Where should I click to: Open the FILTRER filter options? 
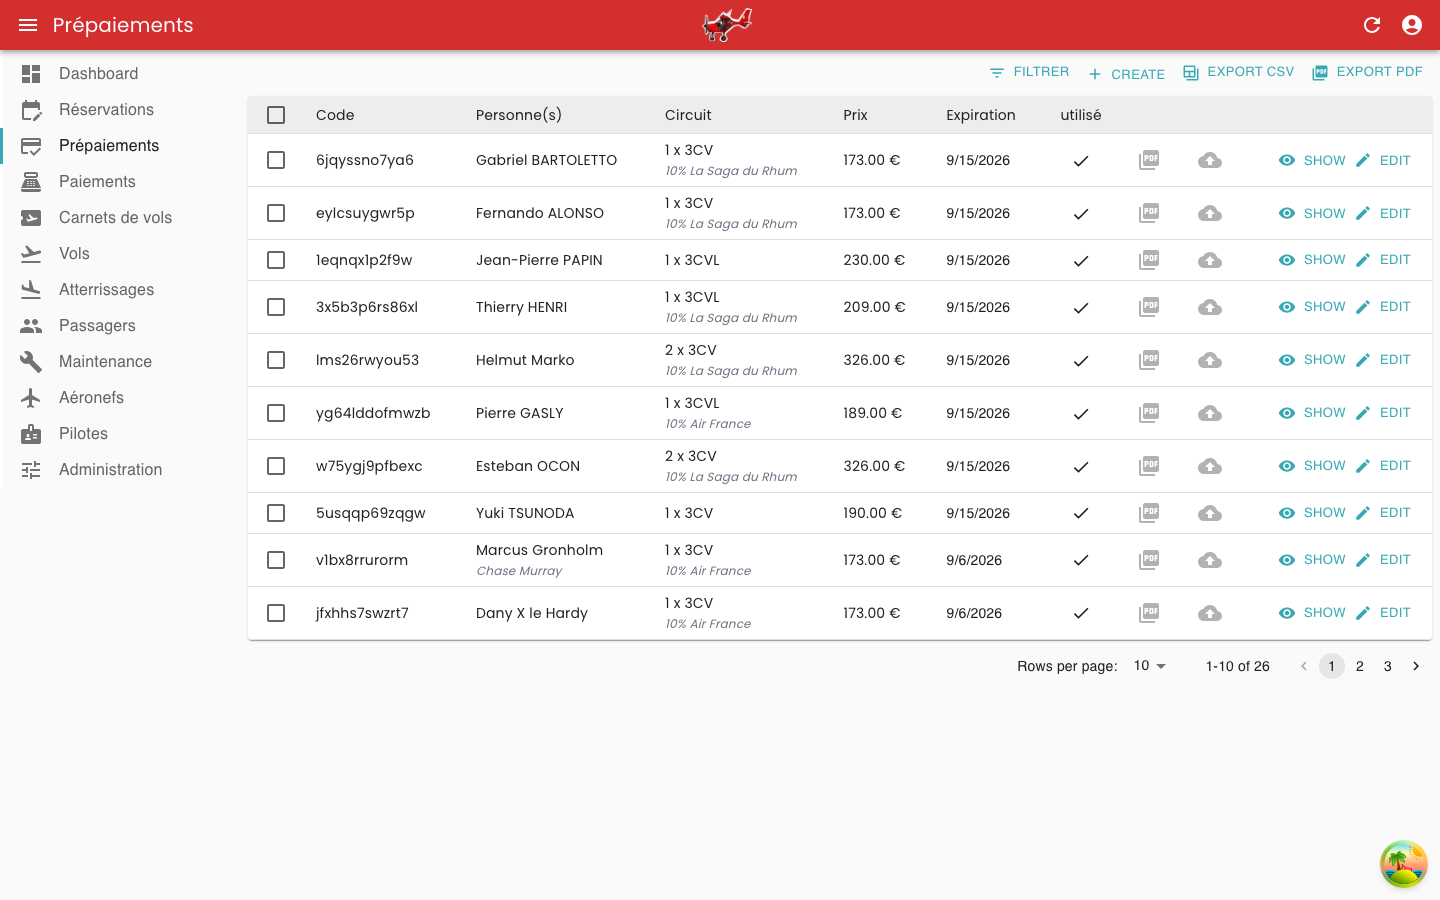[x=1029, y=72]
